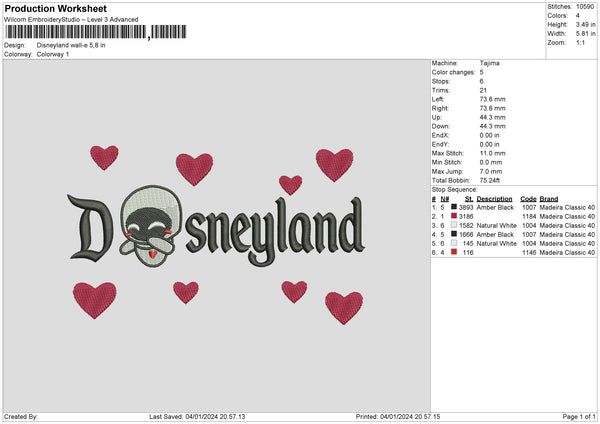Select the crimson swatch in the 3186 stitches row
600x424 pixels.
pyautogui.click(x=454, y=216)
